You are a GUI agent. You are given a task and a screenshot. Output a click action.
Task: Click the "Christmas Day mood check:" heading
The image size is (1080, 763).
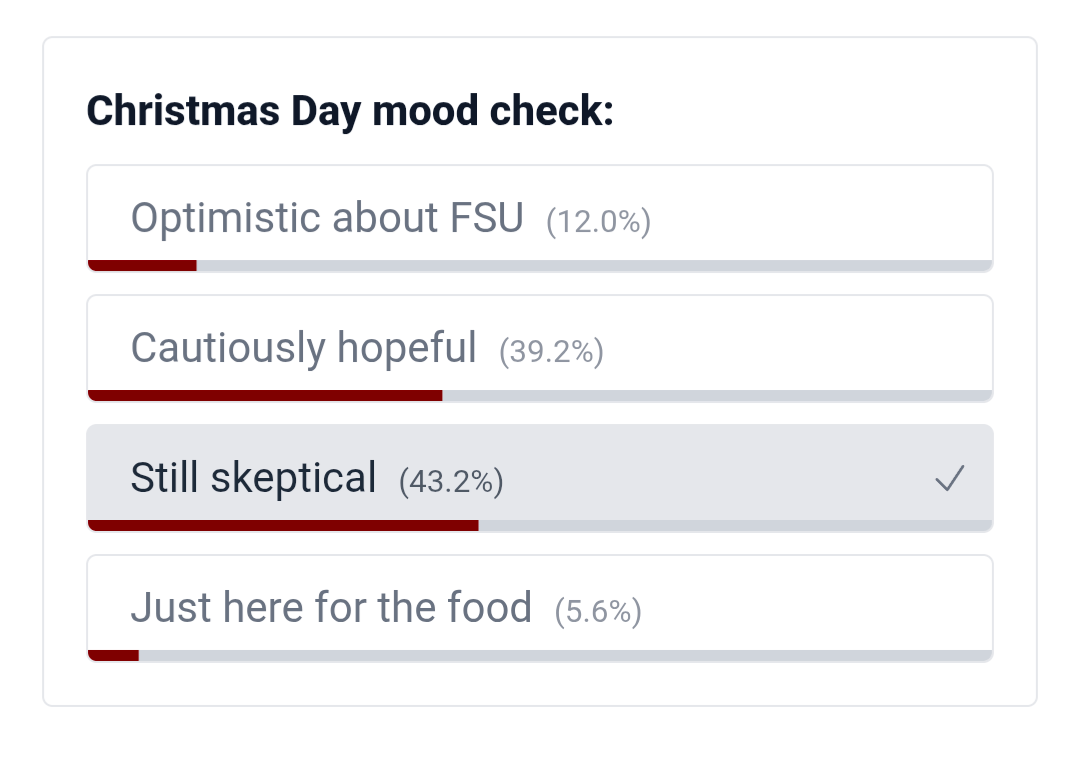click(x=350, y=111)
